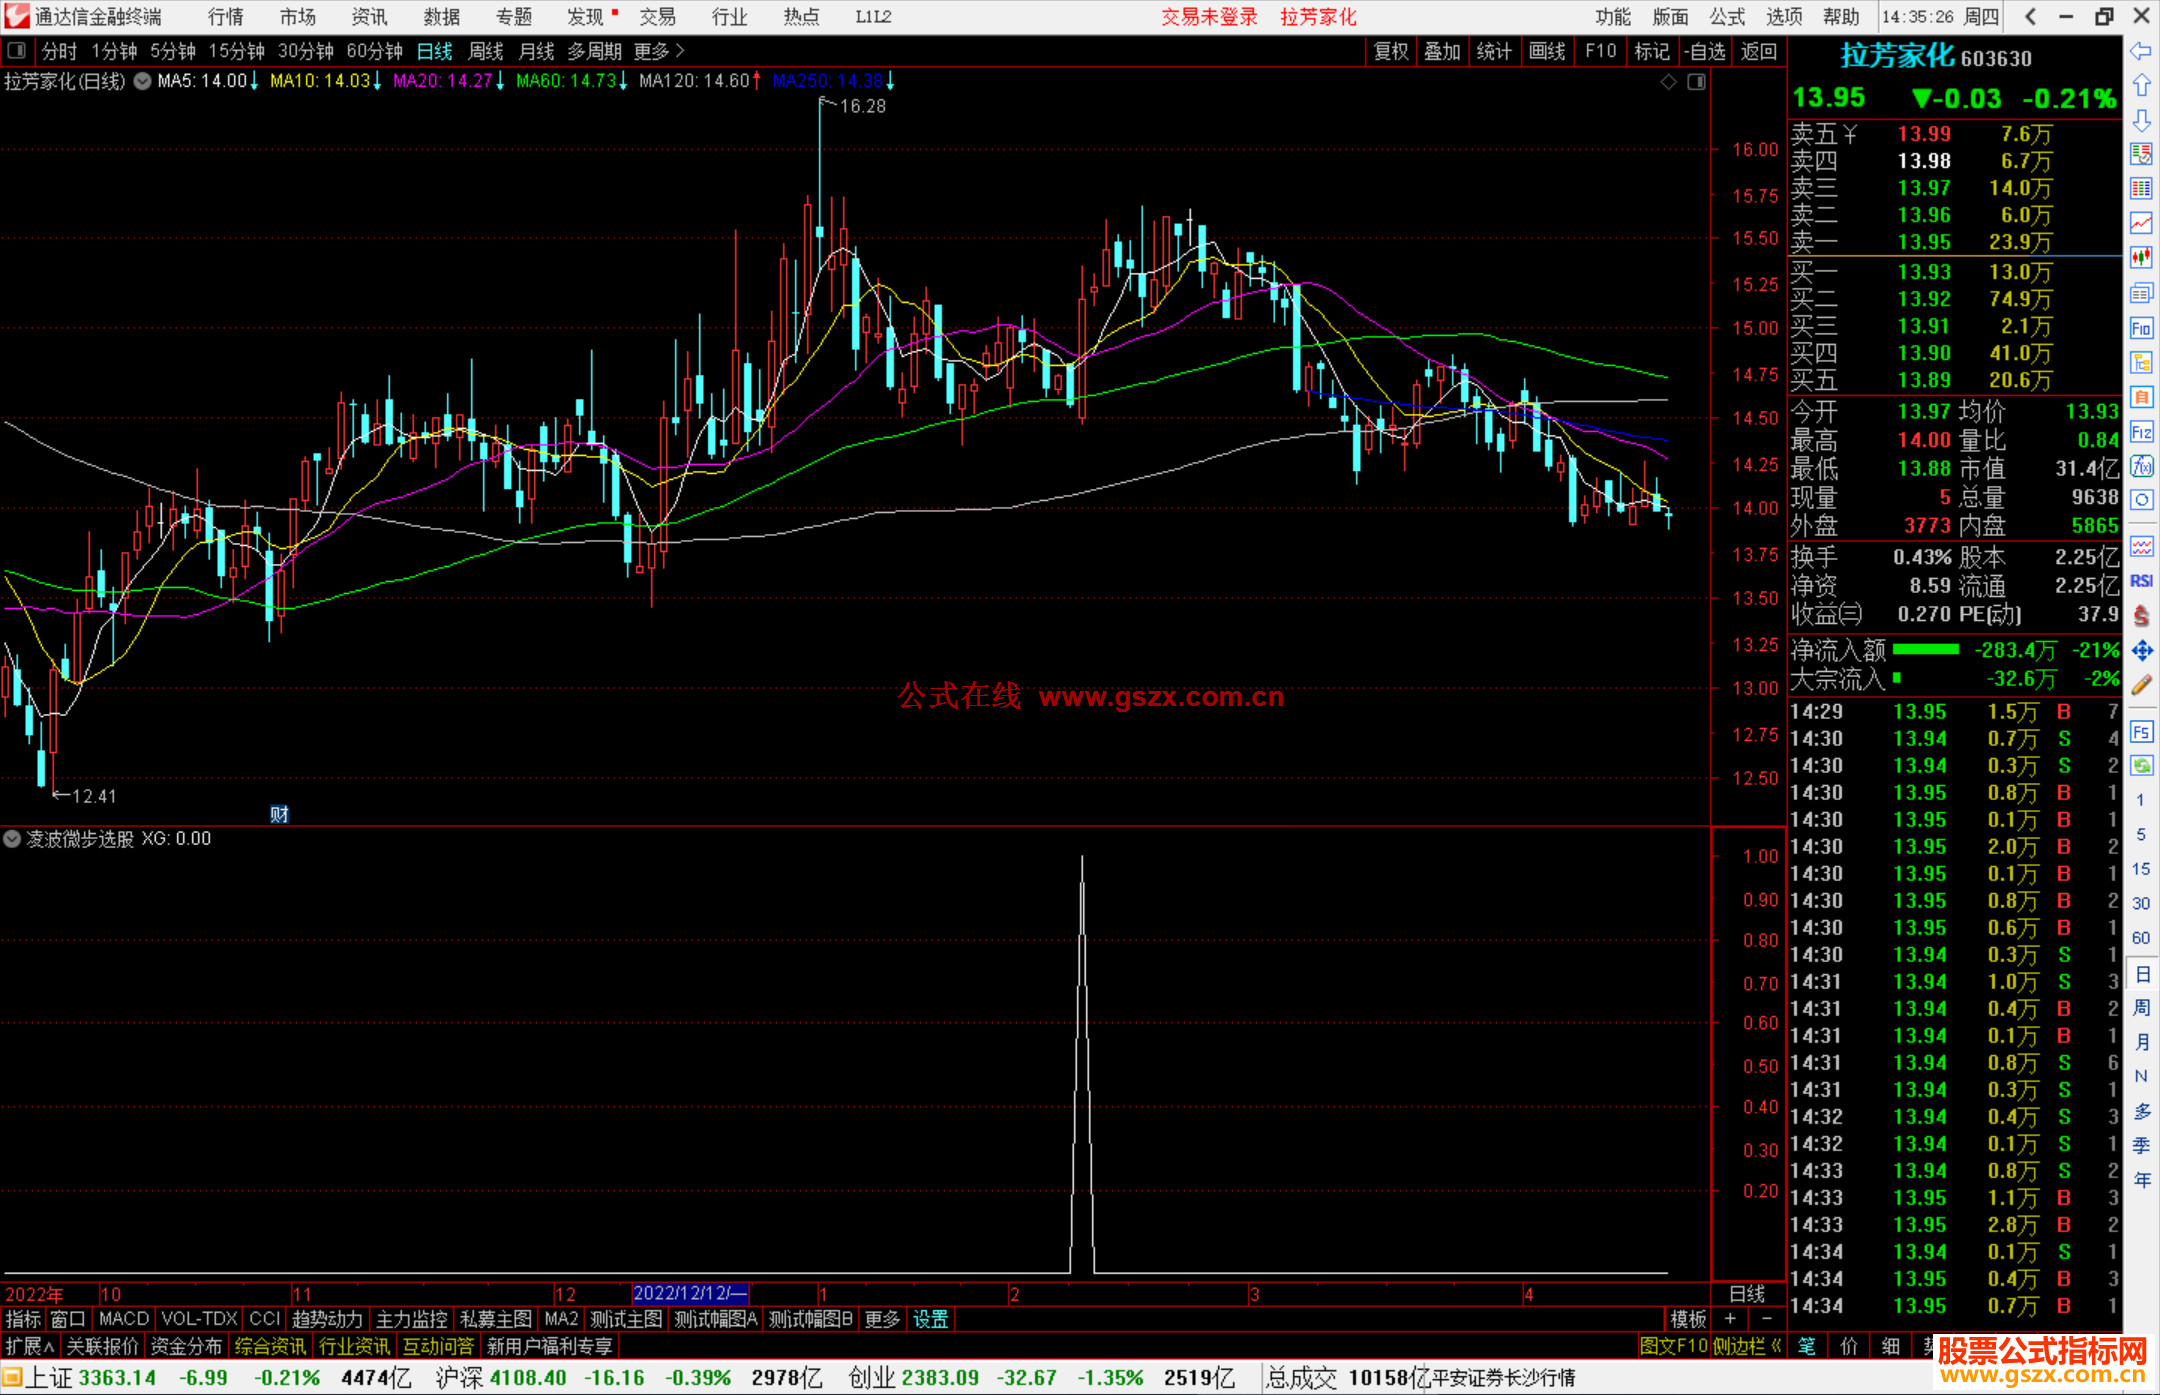
Task: Click the RSI indicator sidebar icon
Action: pos(2141,581)
